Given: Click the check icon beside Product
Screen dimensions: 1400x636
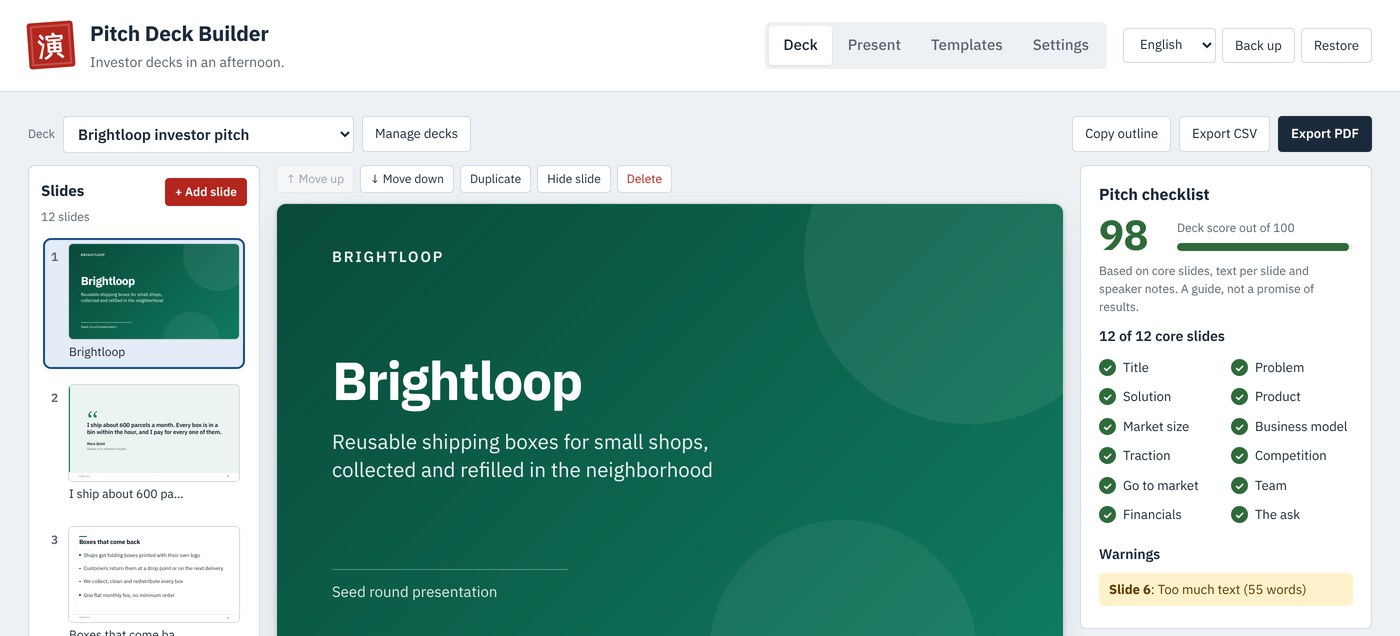Looking at the screenshot, I should pos(1239,396).
